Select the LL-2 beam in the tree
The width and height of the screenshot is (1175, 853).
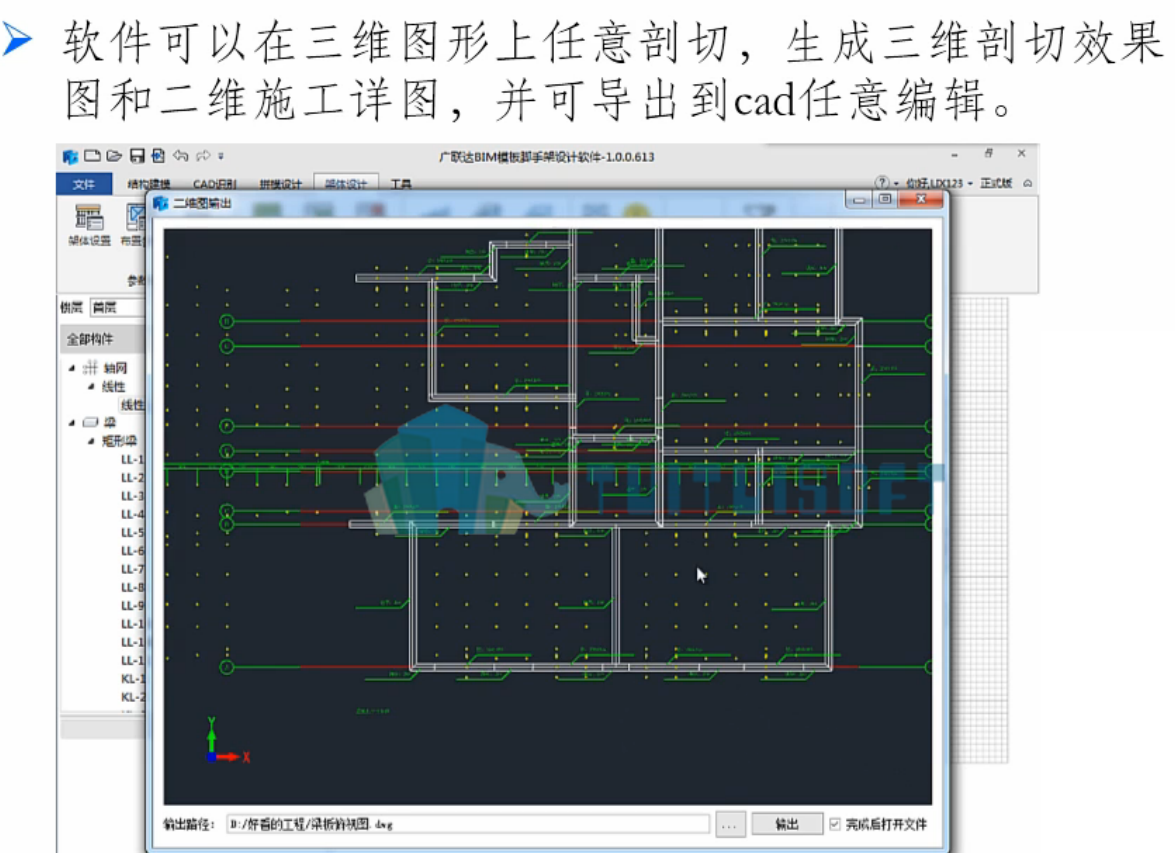[132, 477]
